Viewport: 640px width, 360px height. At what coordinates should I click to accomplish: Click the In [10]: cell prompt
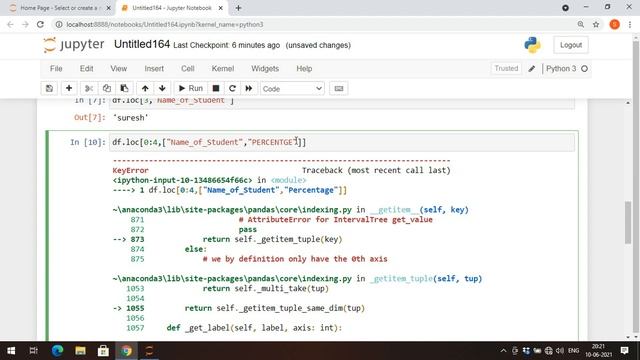click(88, 142)
